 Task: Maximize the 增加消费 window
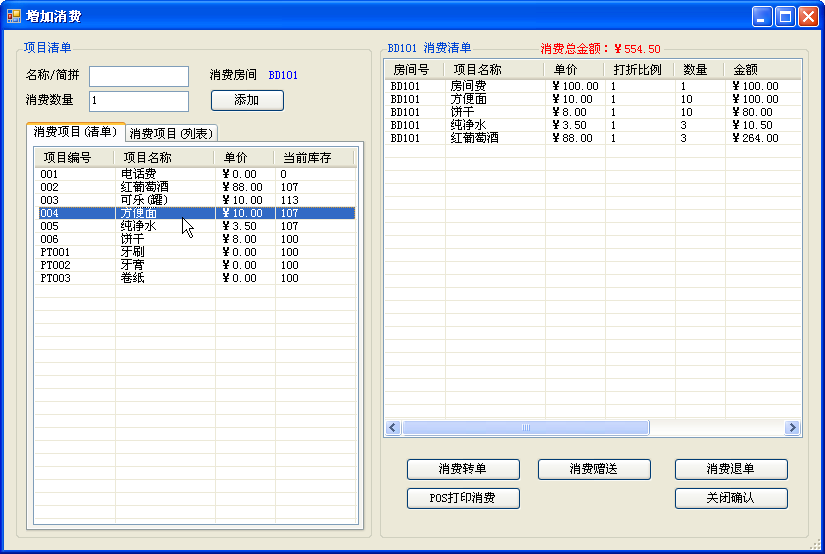pos(784,16)
